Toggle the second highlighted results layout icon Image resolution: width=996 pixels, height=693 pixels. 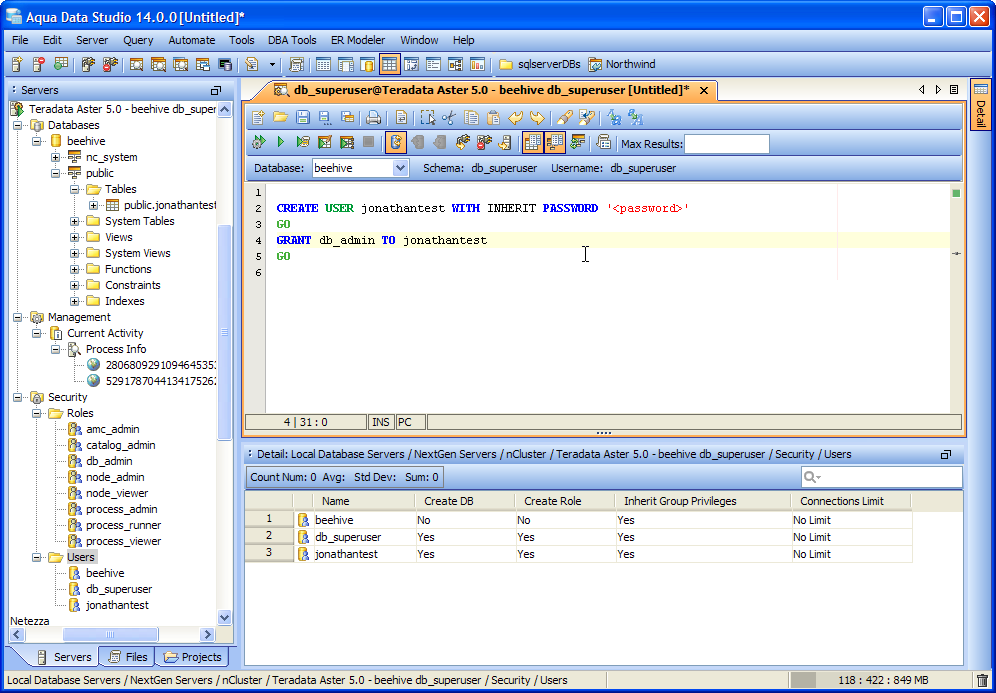555,143
